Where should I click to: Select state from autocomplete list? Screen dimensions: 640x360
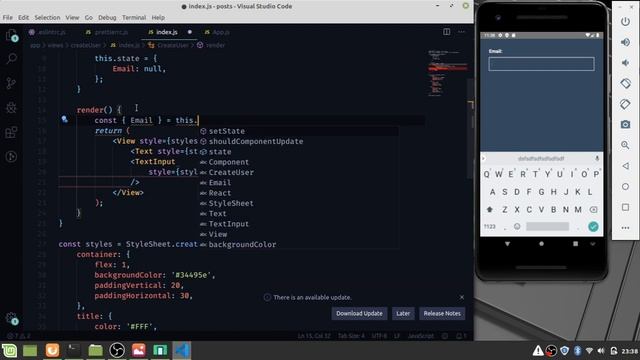click(x=299, y=151)
